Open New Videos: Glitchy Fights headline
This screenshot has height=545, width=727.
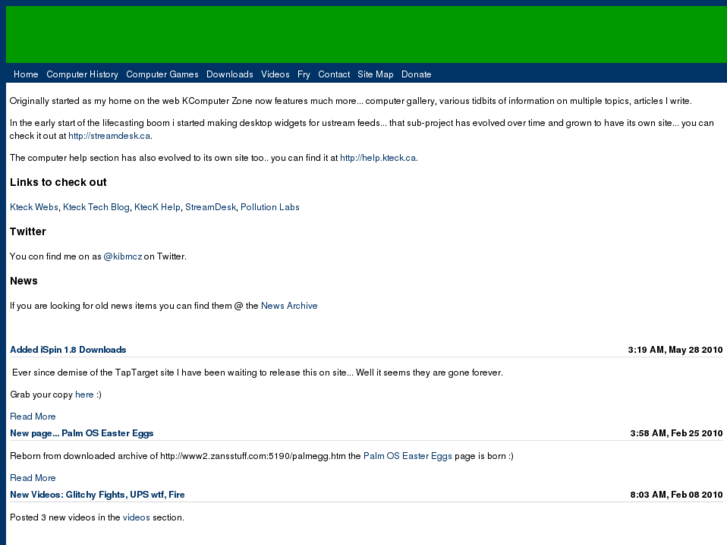coord(97,494)
